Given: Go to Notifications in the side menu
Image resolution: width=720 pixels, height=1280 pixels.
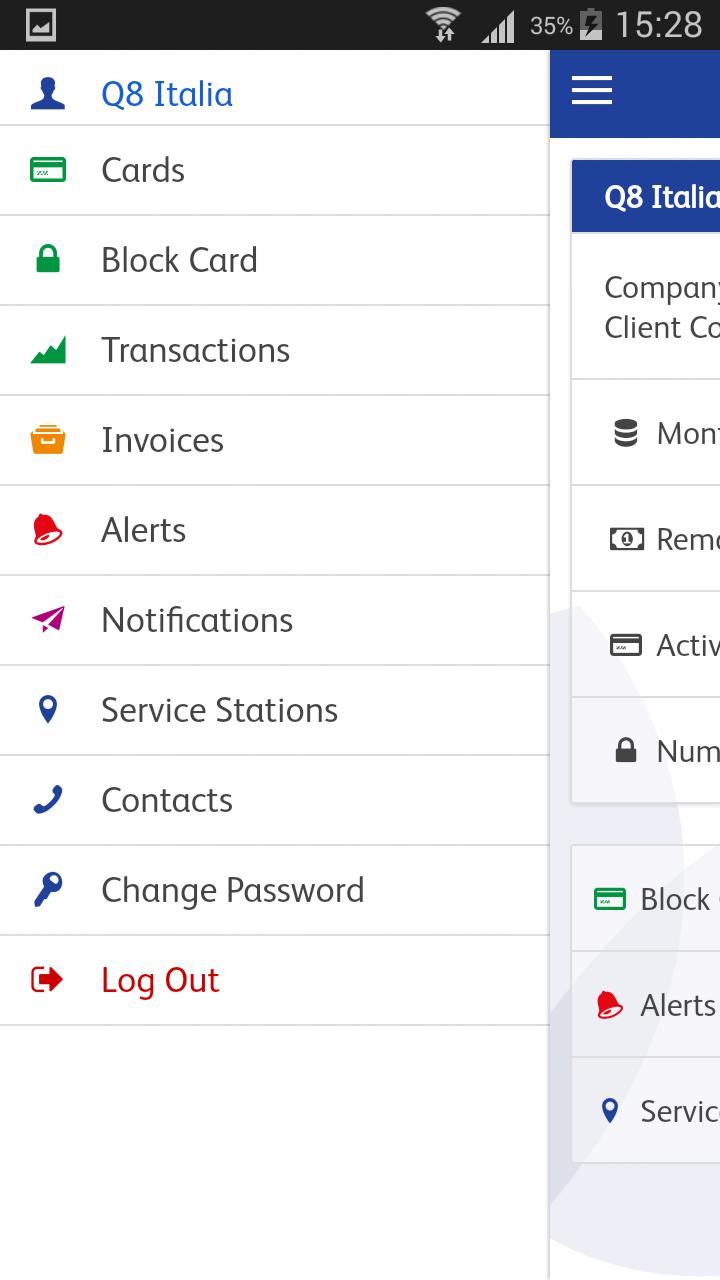Looking at the screenshot, I should click(x=197, y=620).
